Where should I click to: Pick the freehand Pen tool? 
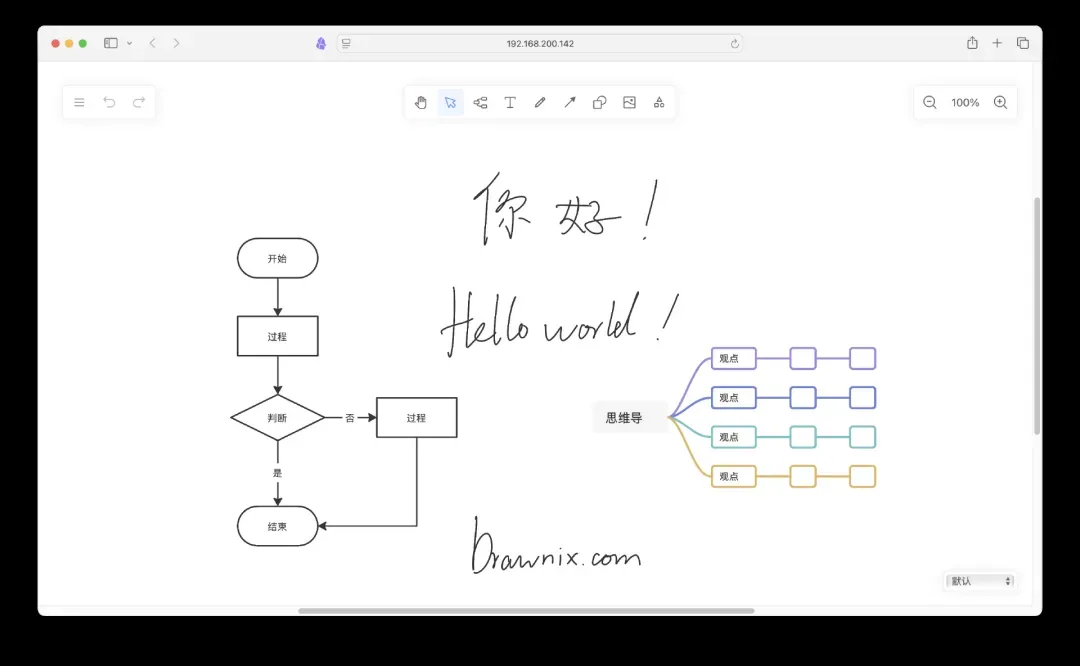tap(540, 102)
